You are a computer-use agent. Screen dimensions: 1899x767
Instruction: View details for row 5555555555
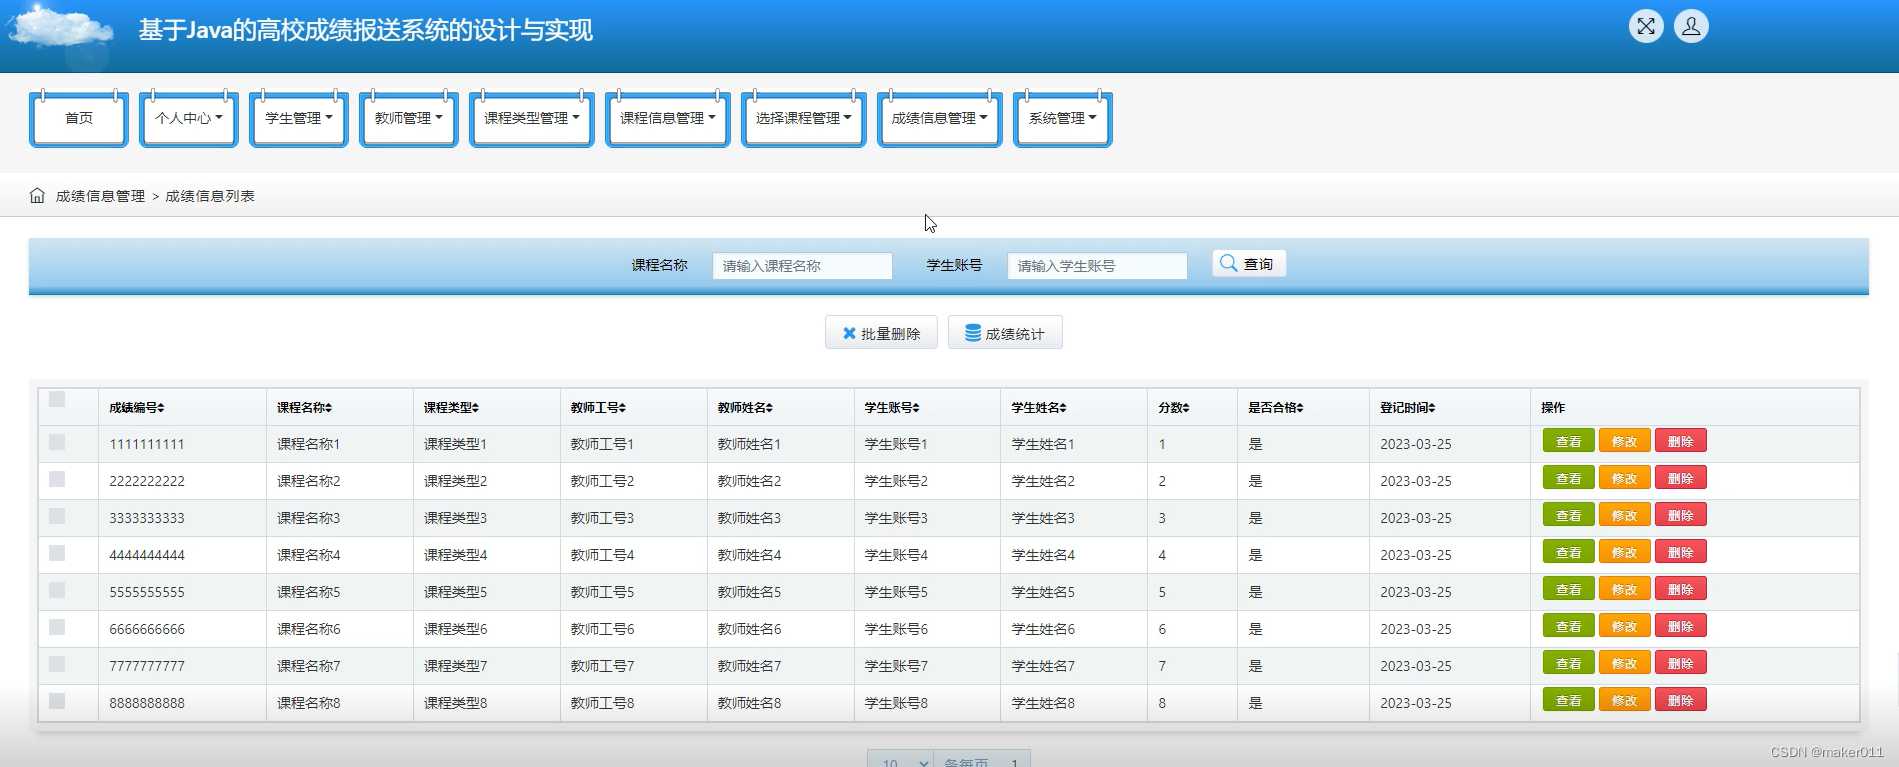point(1569,589)
